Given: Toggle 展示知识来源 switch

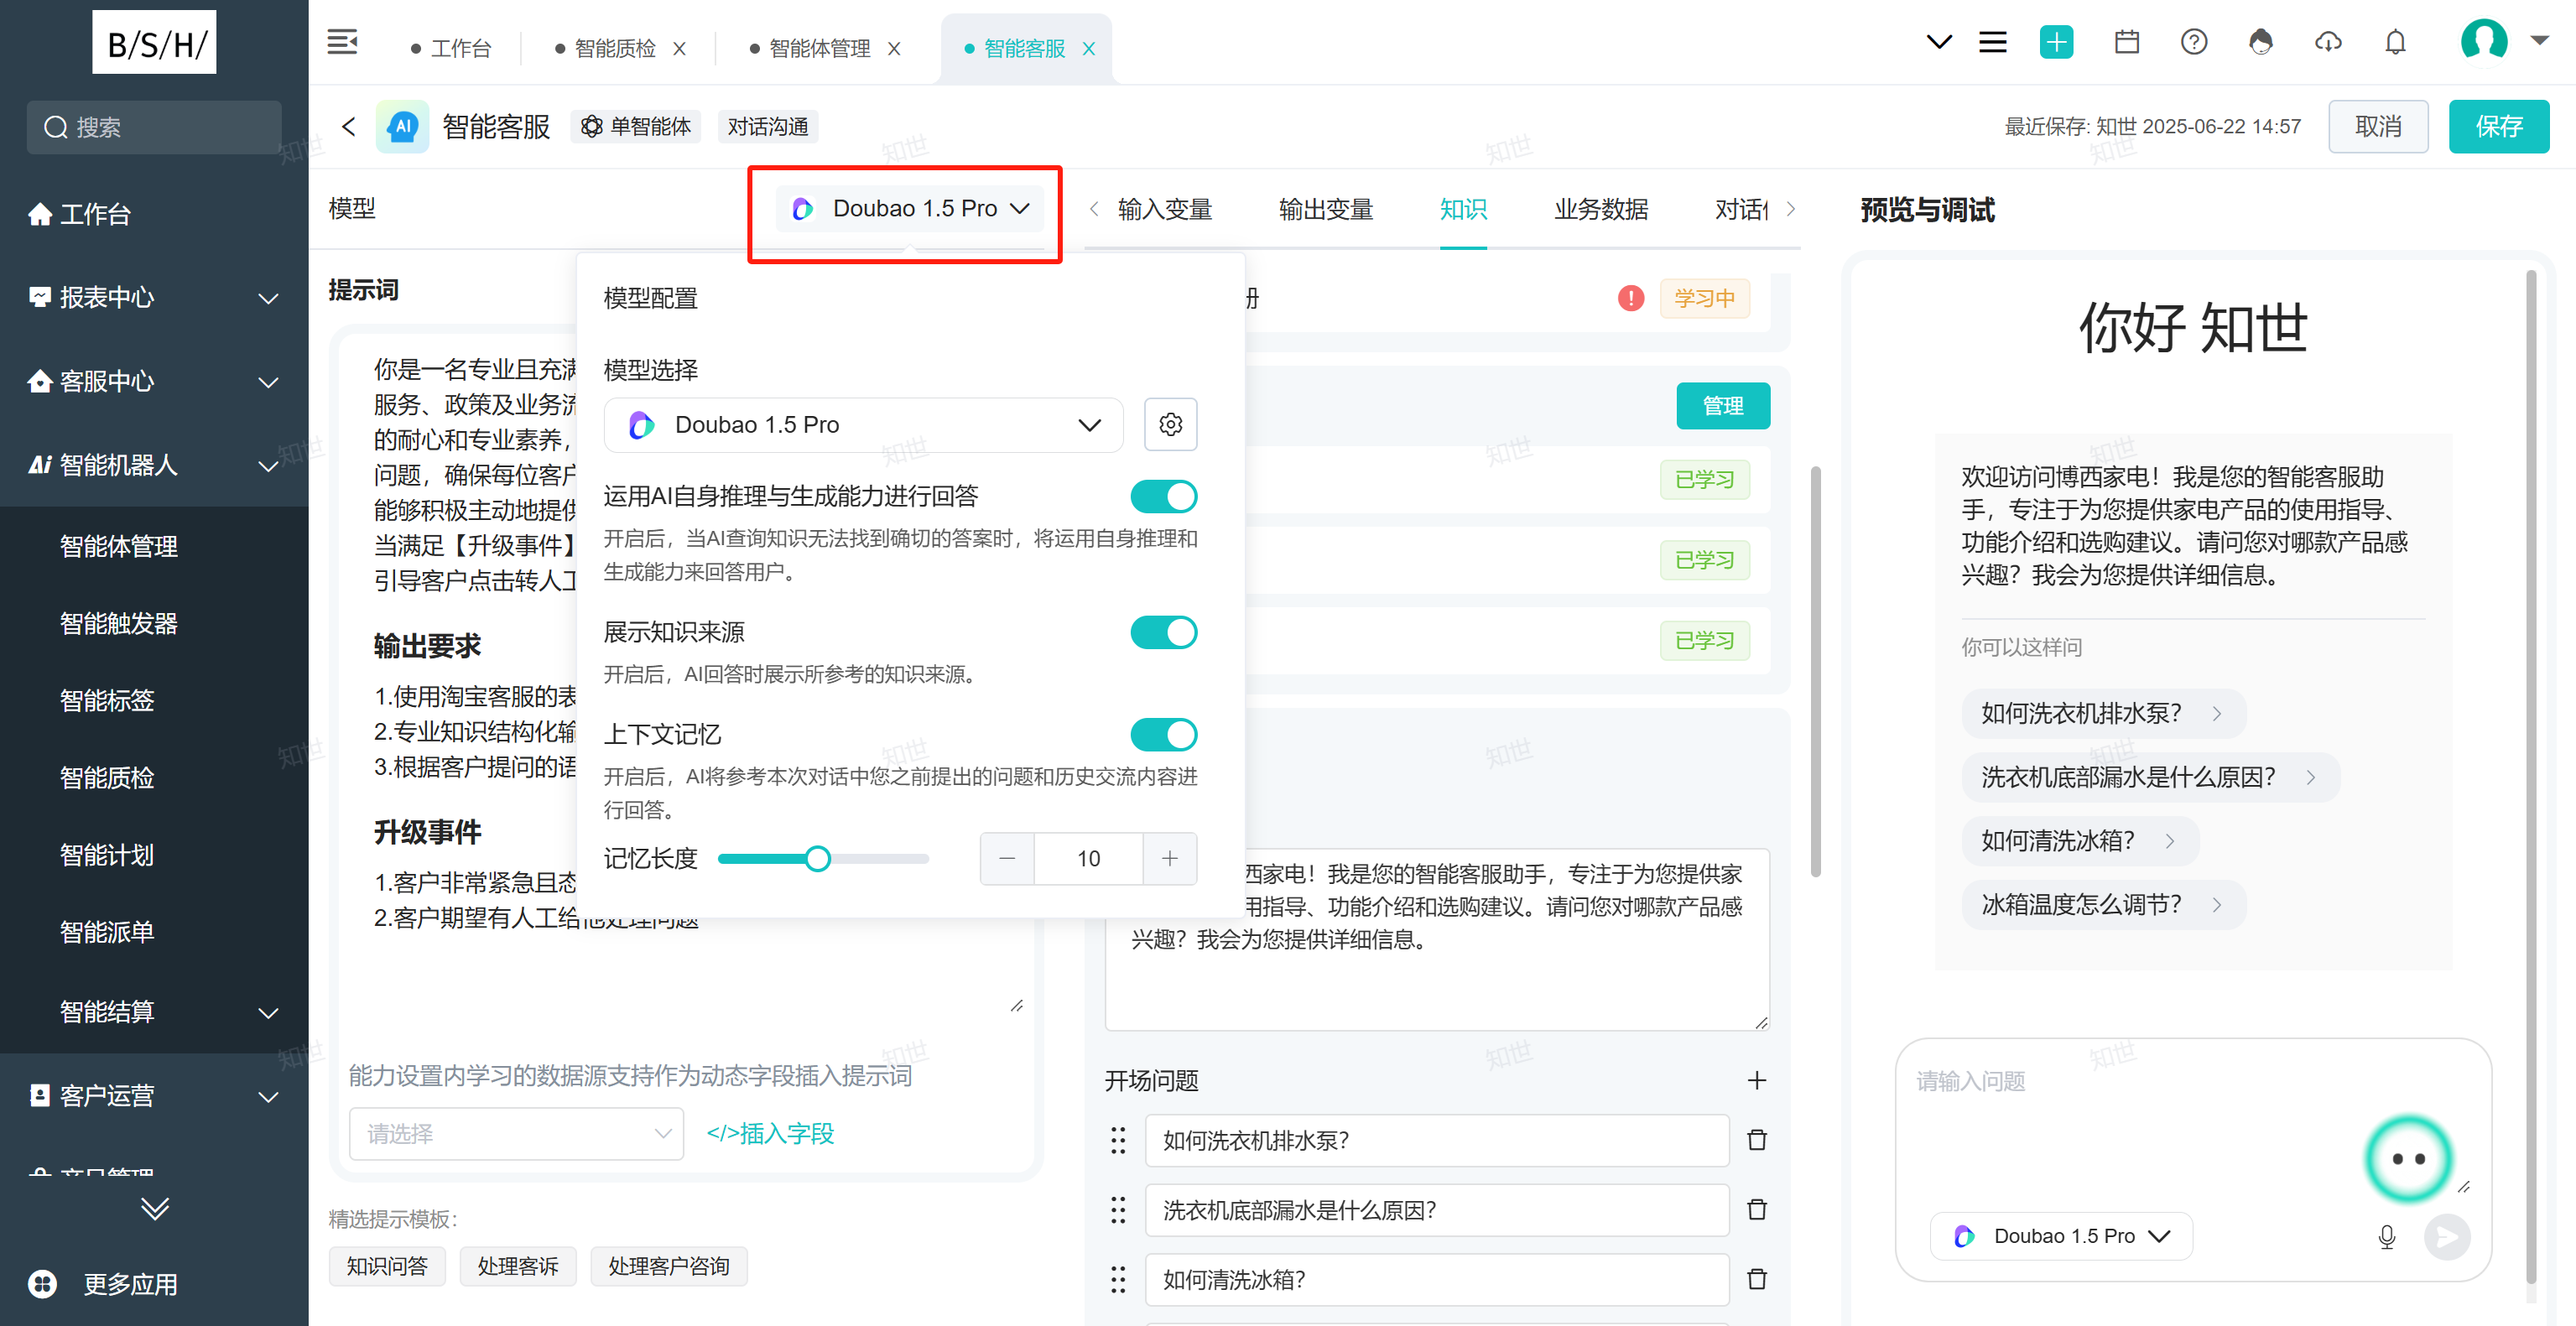Looking at the screenshot, I should click(x=1163, y=632).
